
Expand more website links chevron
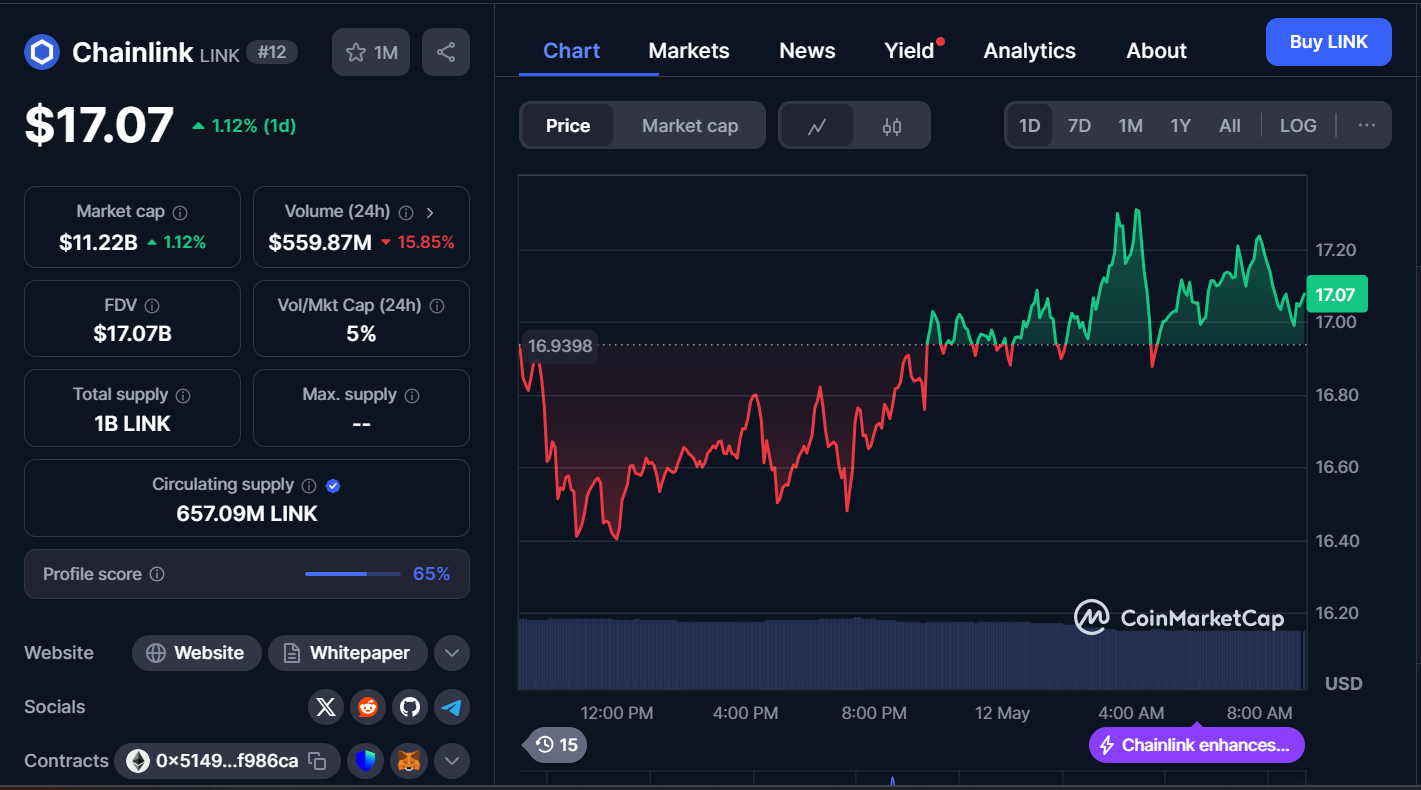(451, 653)
